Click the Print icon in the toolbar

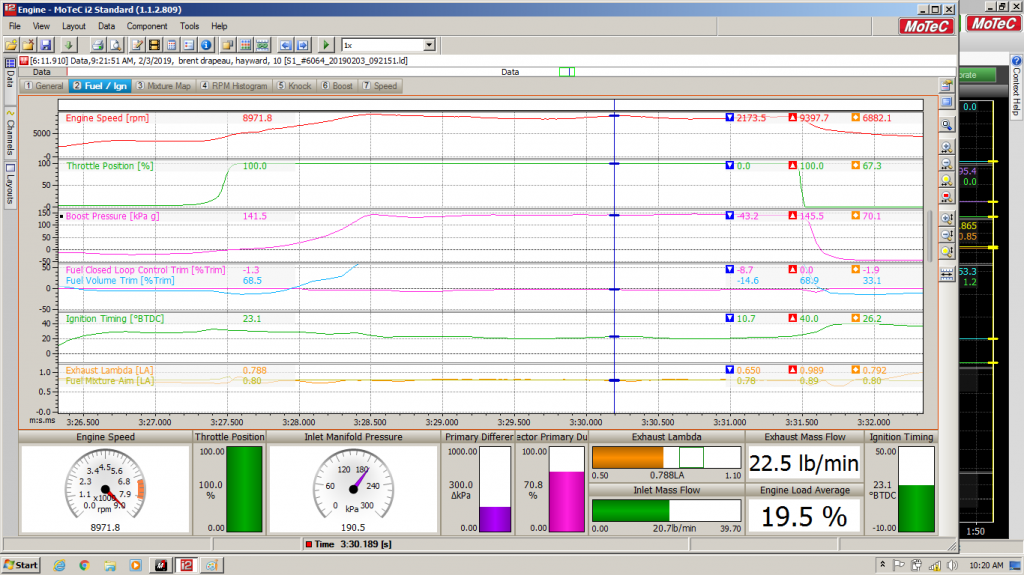[99, 45]
